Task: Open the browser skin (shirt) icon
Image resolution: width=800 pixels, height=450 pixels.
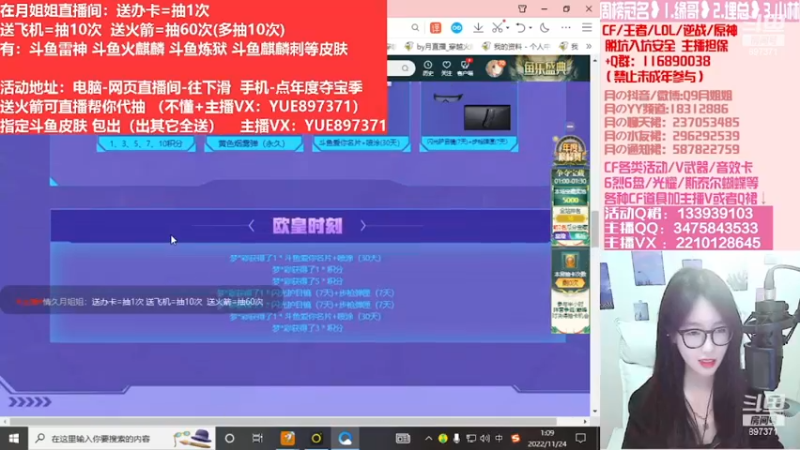Action: click(x=522, y=9)
